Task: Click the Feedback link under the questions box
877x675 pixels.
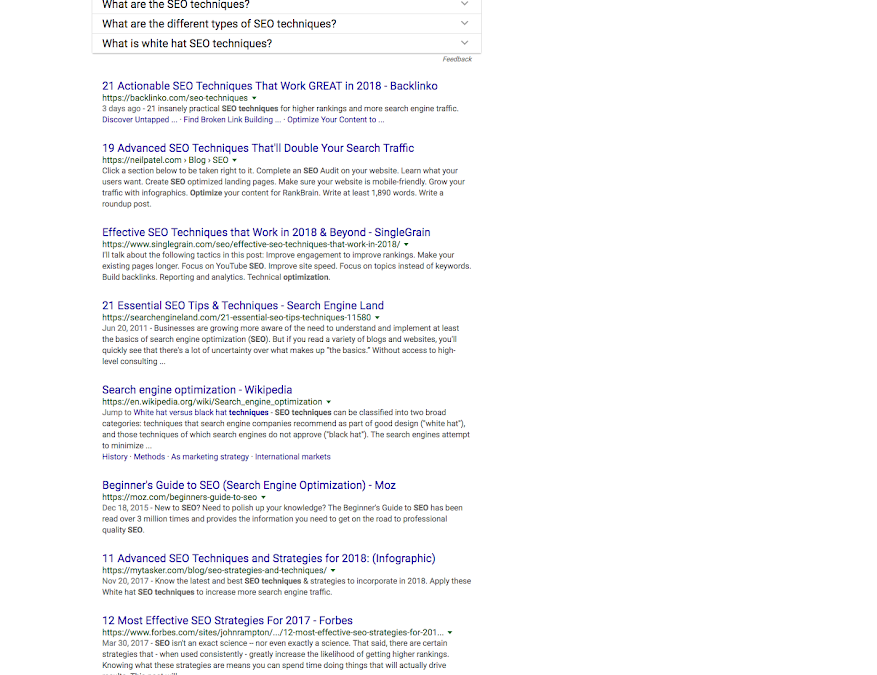Action: 457,59
